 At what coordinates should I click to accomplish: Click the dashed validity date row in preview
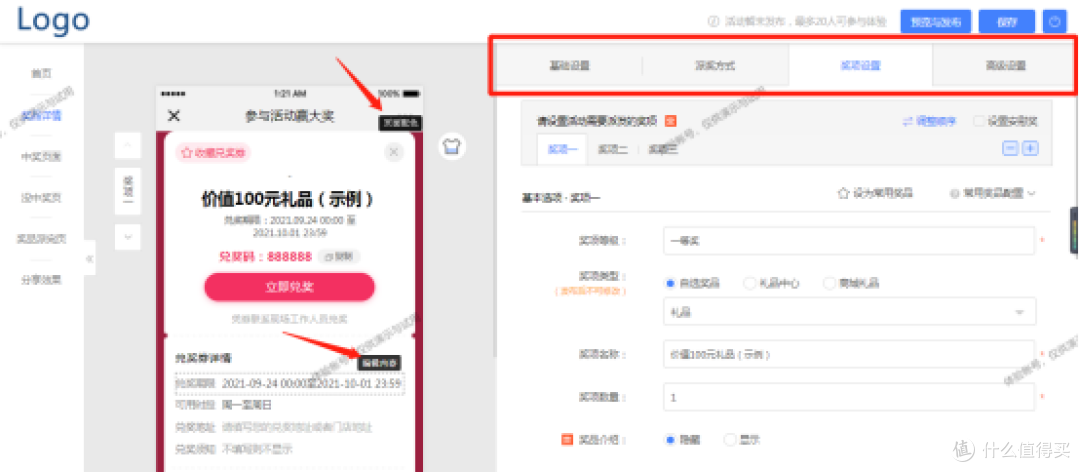(289, 384)
